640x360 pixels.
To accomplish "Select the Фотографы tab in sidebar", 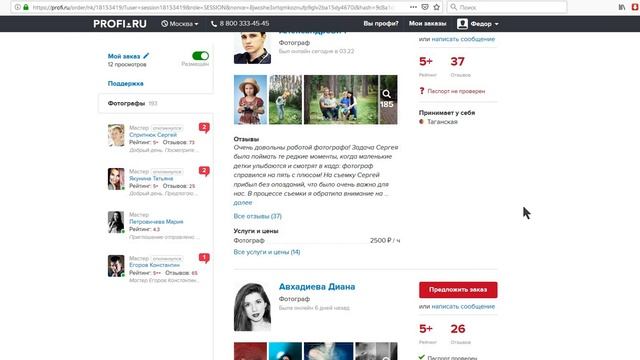I will click(x=156, y=103).
